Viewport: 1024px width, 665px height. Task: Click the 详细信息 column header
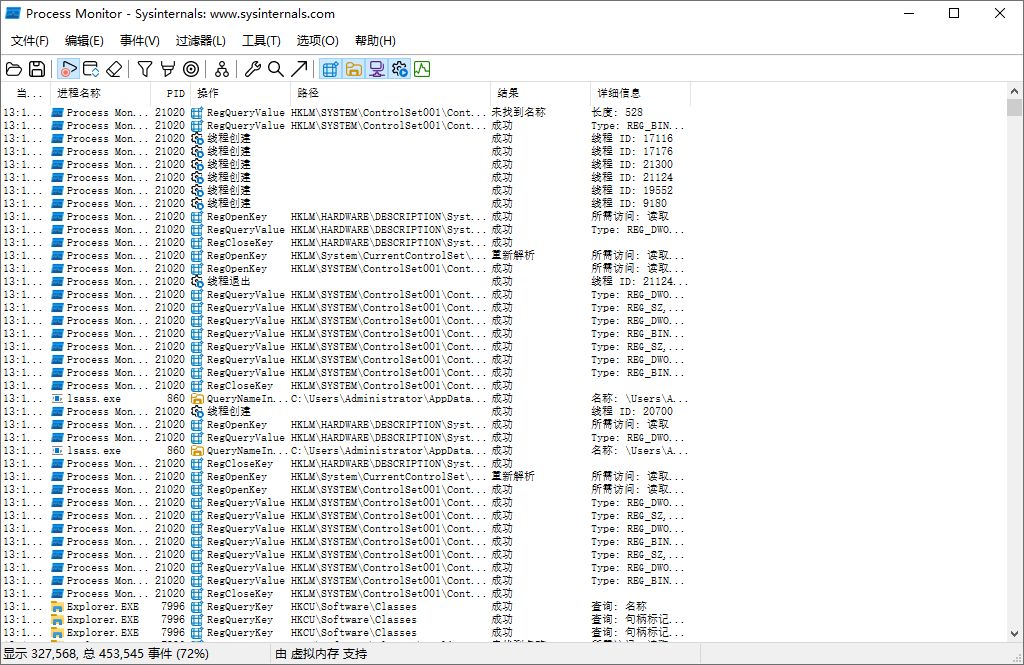tap(640, 93)
